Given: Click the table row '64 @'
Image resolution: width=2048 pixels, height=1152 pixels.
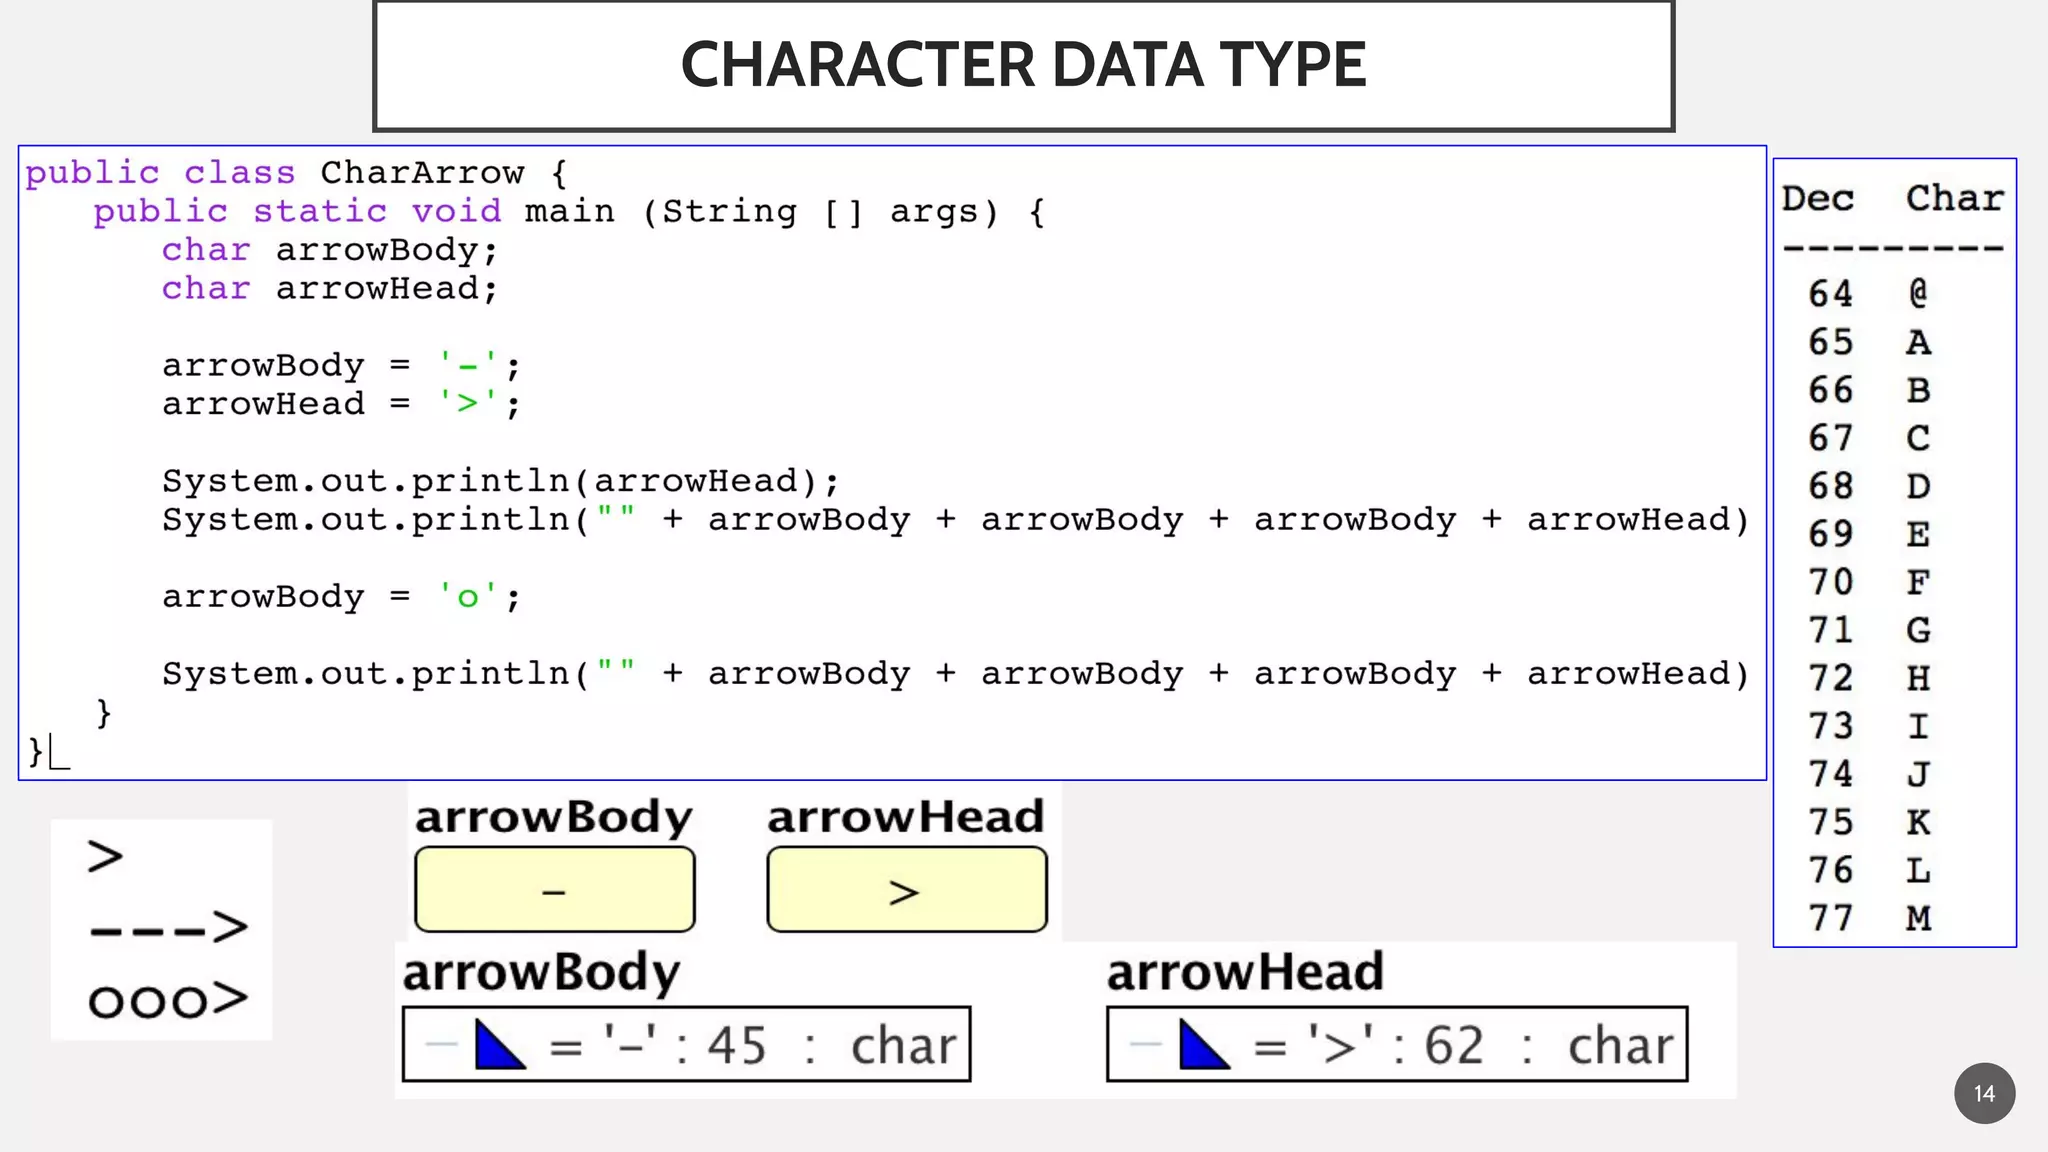Looking at the screenshot, I should coord(1868,293).
